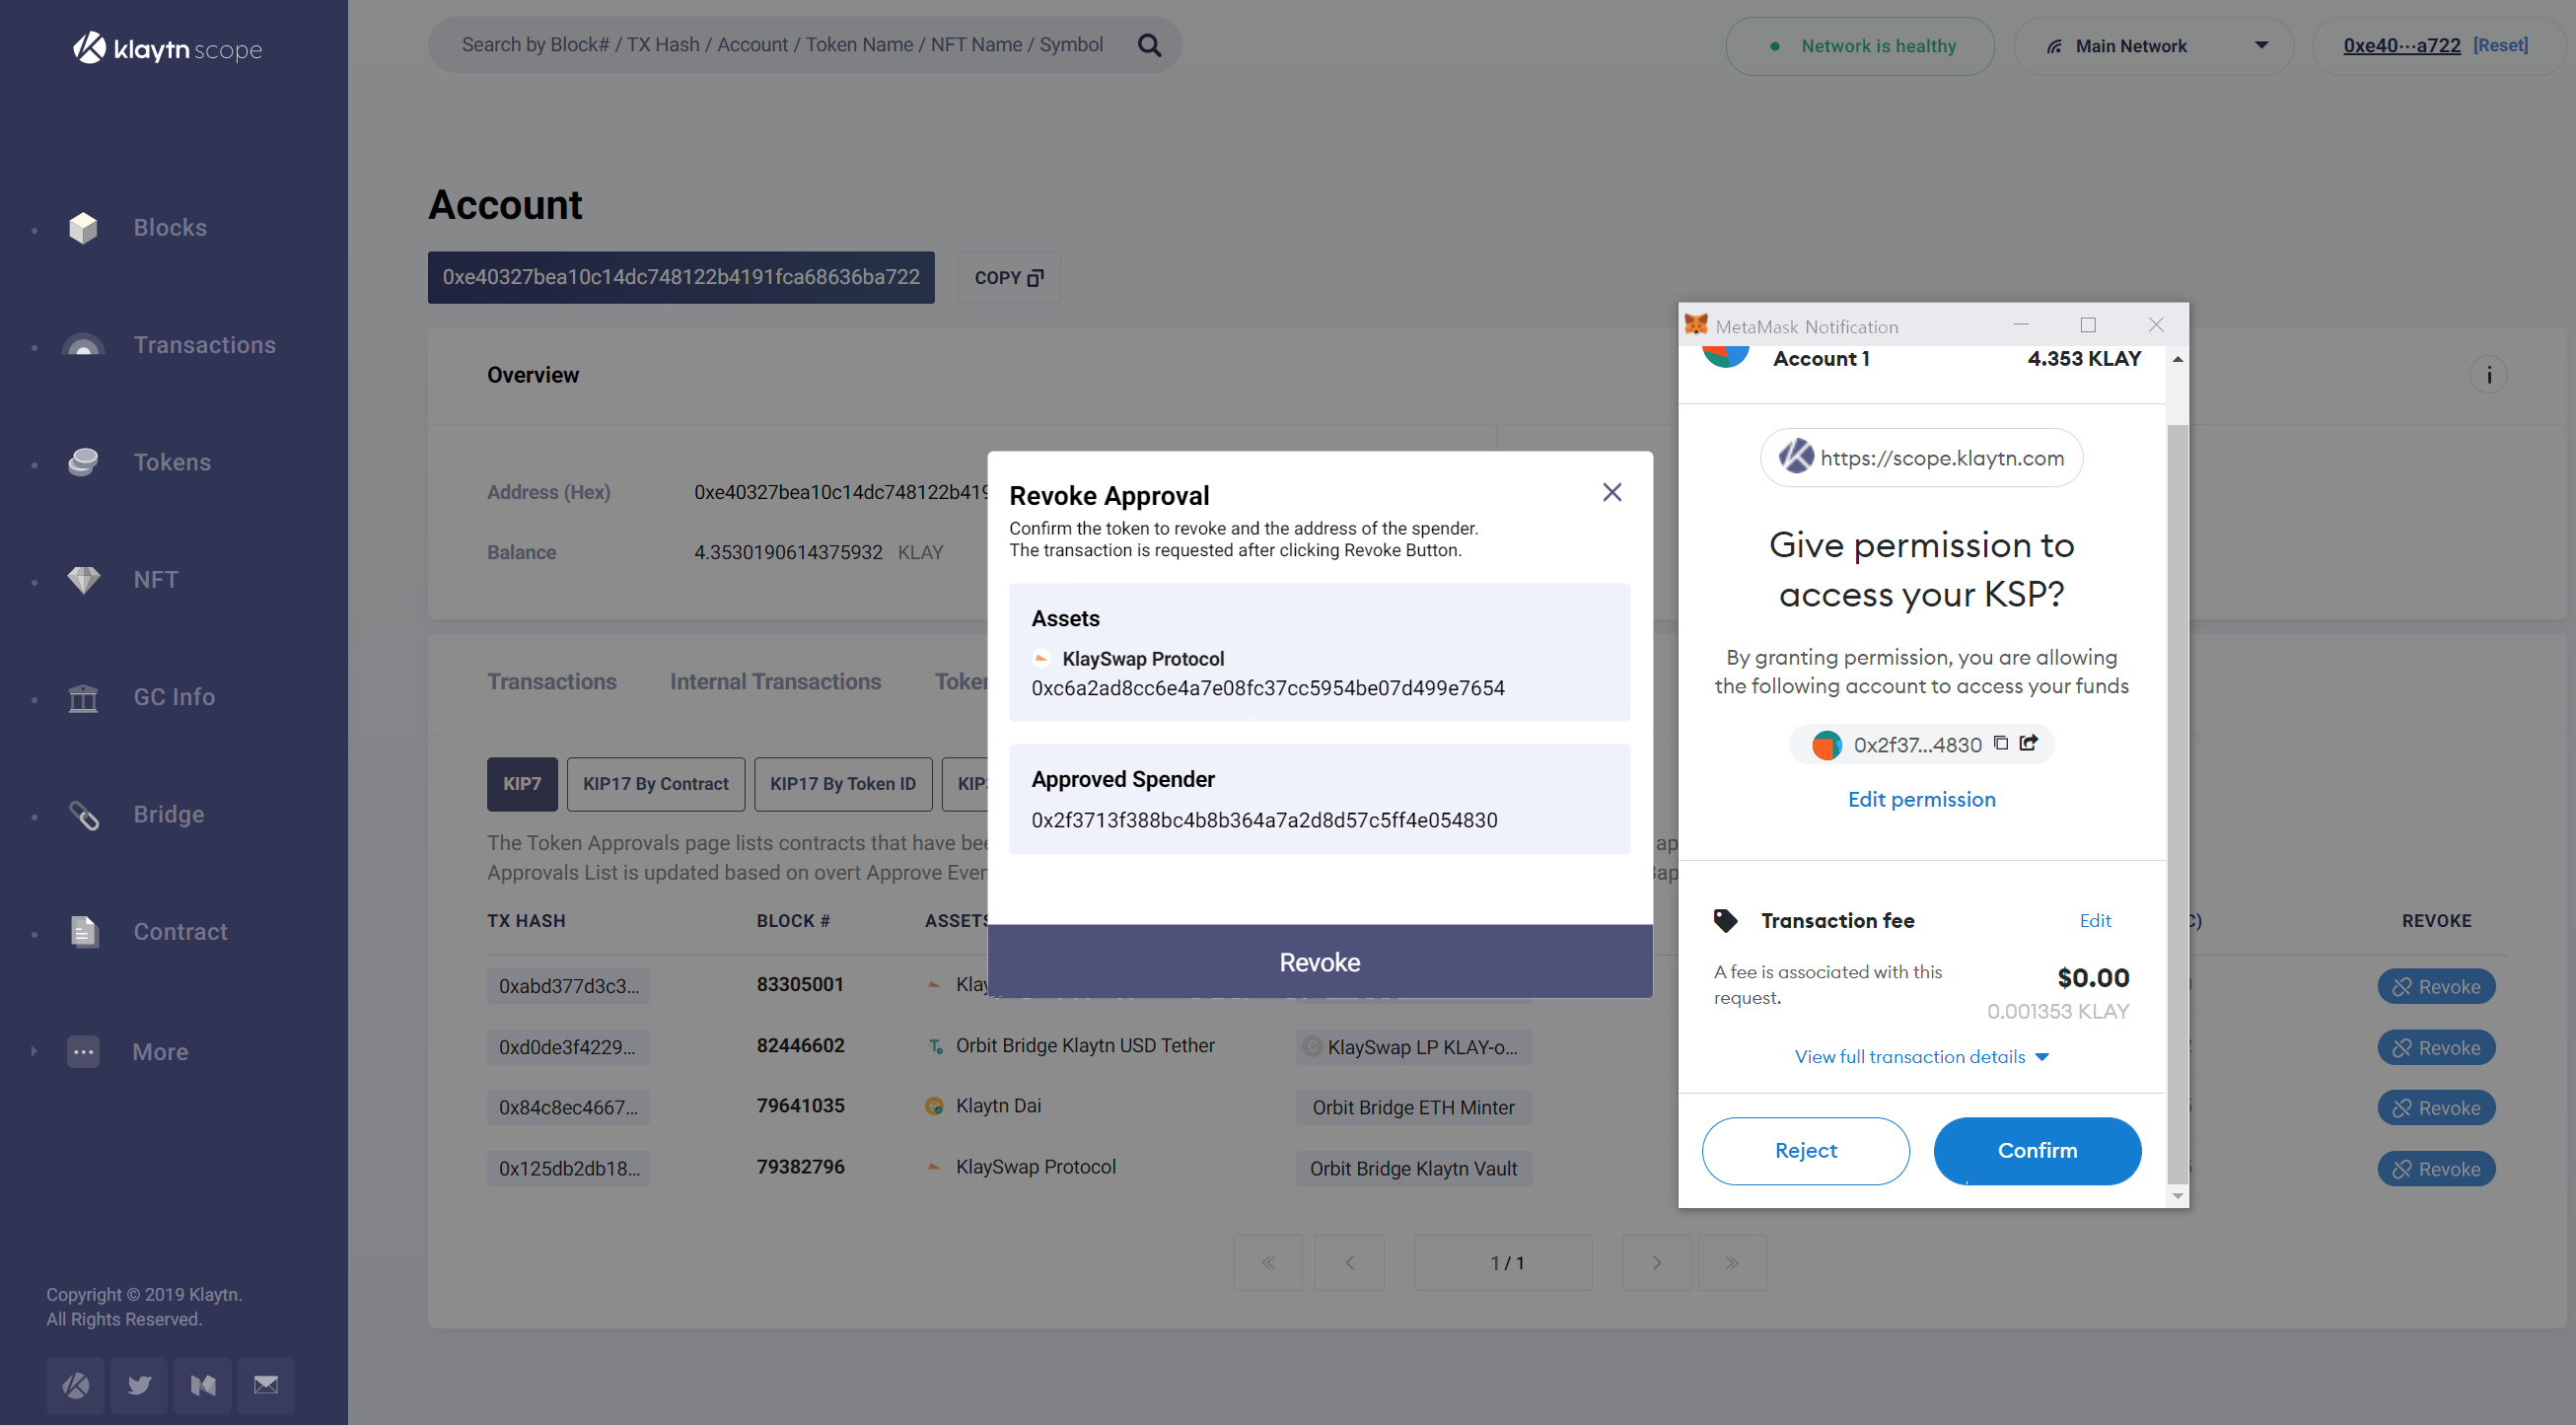Open spender address external link icon
2576x1425 pixels.
pyautogui.click(x=2028, y=743)
